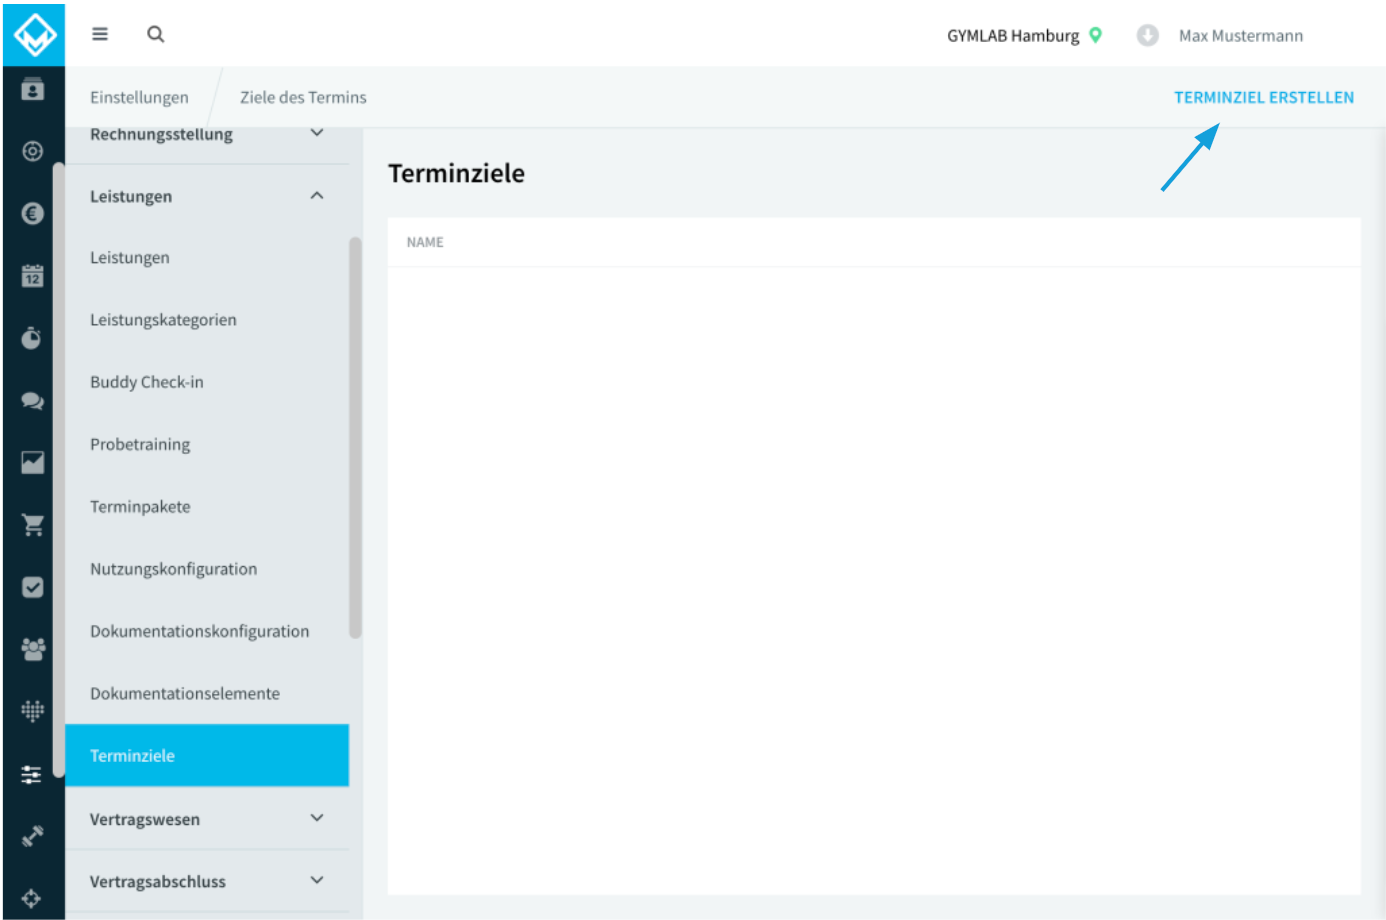Open the stopwatch sidebar icon
This screenshot has height=920, width=1386.
[32, 338]
